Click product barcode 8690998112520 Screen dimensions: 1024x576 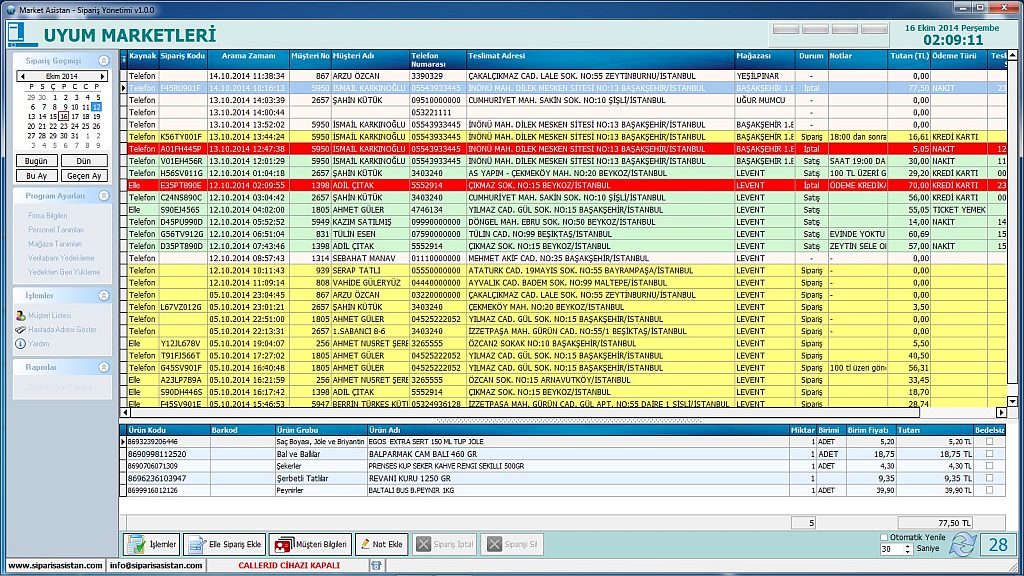point(157,454)
